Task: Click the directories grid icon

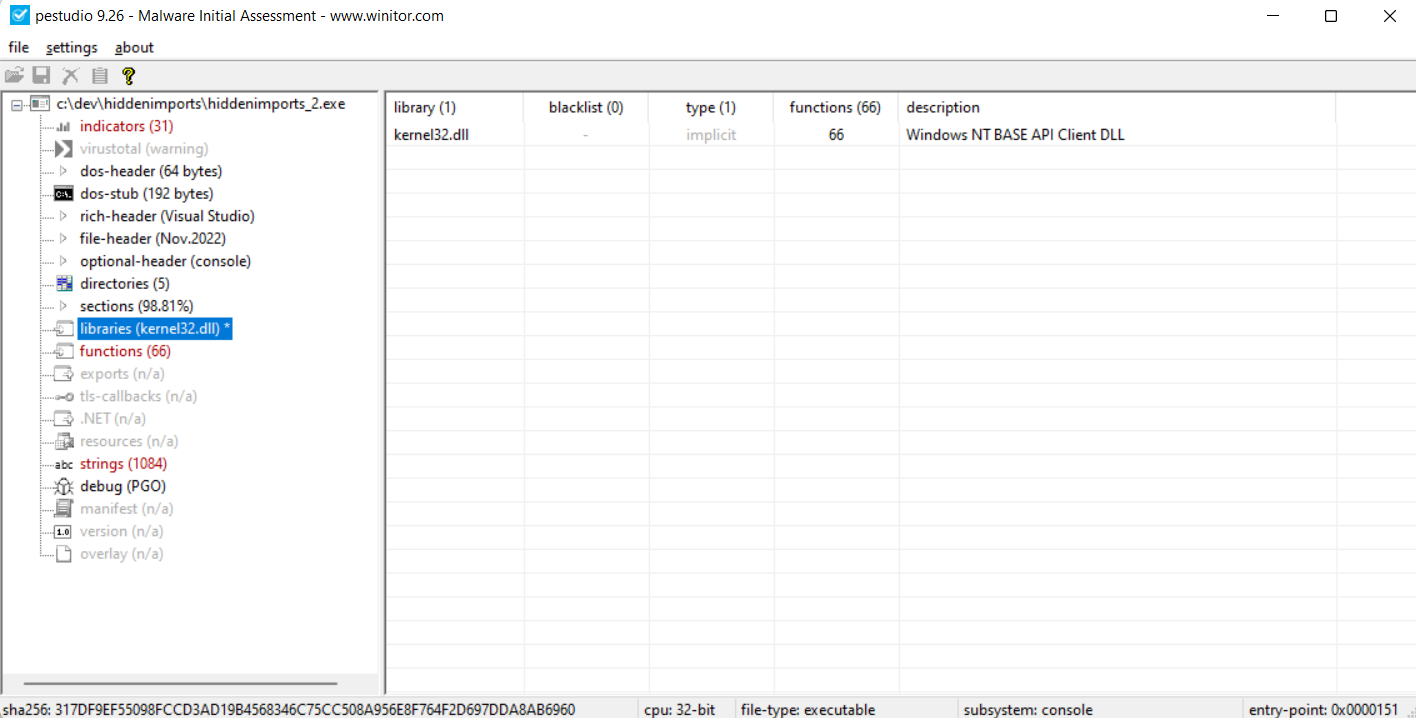Action: point(63,284)
